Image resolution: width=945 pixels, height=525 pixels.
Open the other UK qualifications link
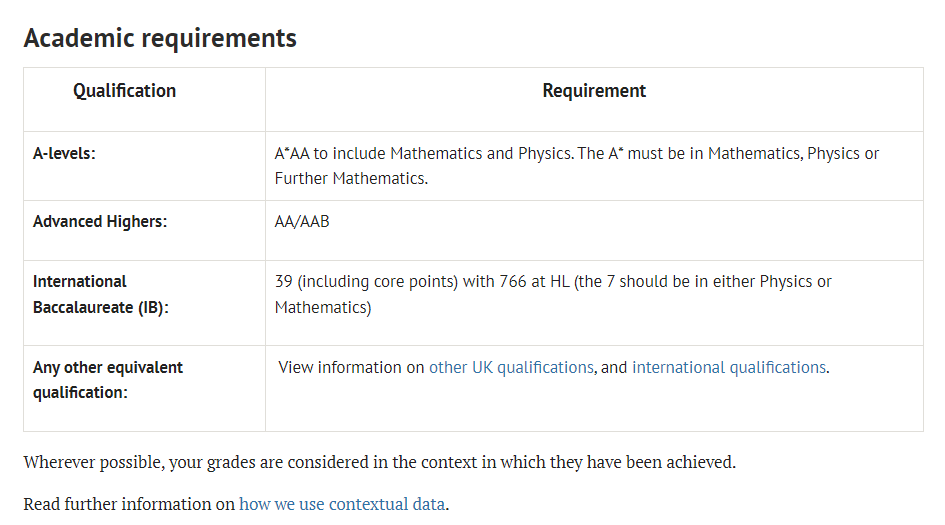coord(511,367)
